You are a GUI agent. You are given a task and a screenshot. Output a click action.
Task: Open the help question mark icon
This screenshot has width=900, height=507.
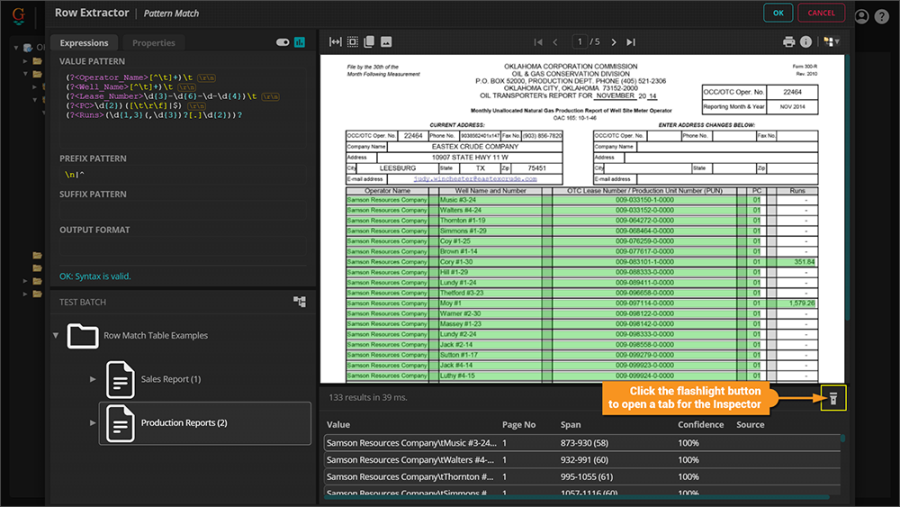point(881,16)
